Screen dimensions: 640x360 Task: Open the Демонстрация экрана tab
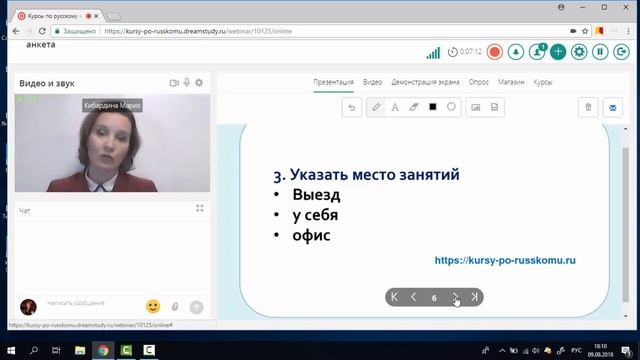425,82
